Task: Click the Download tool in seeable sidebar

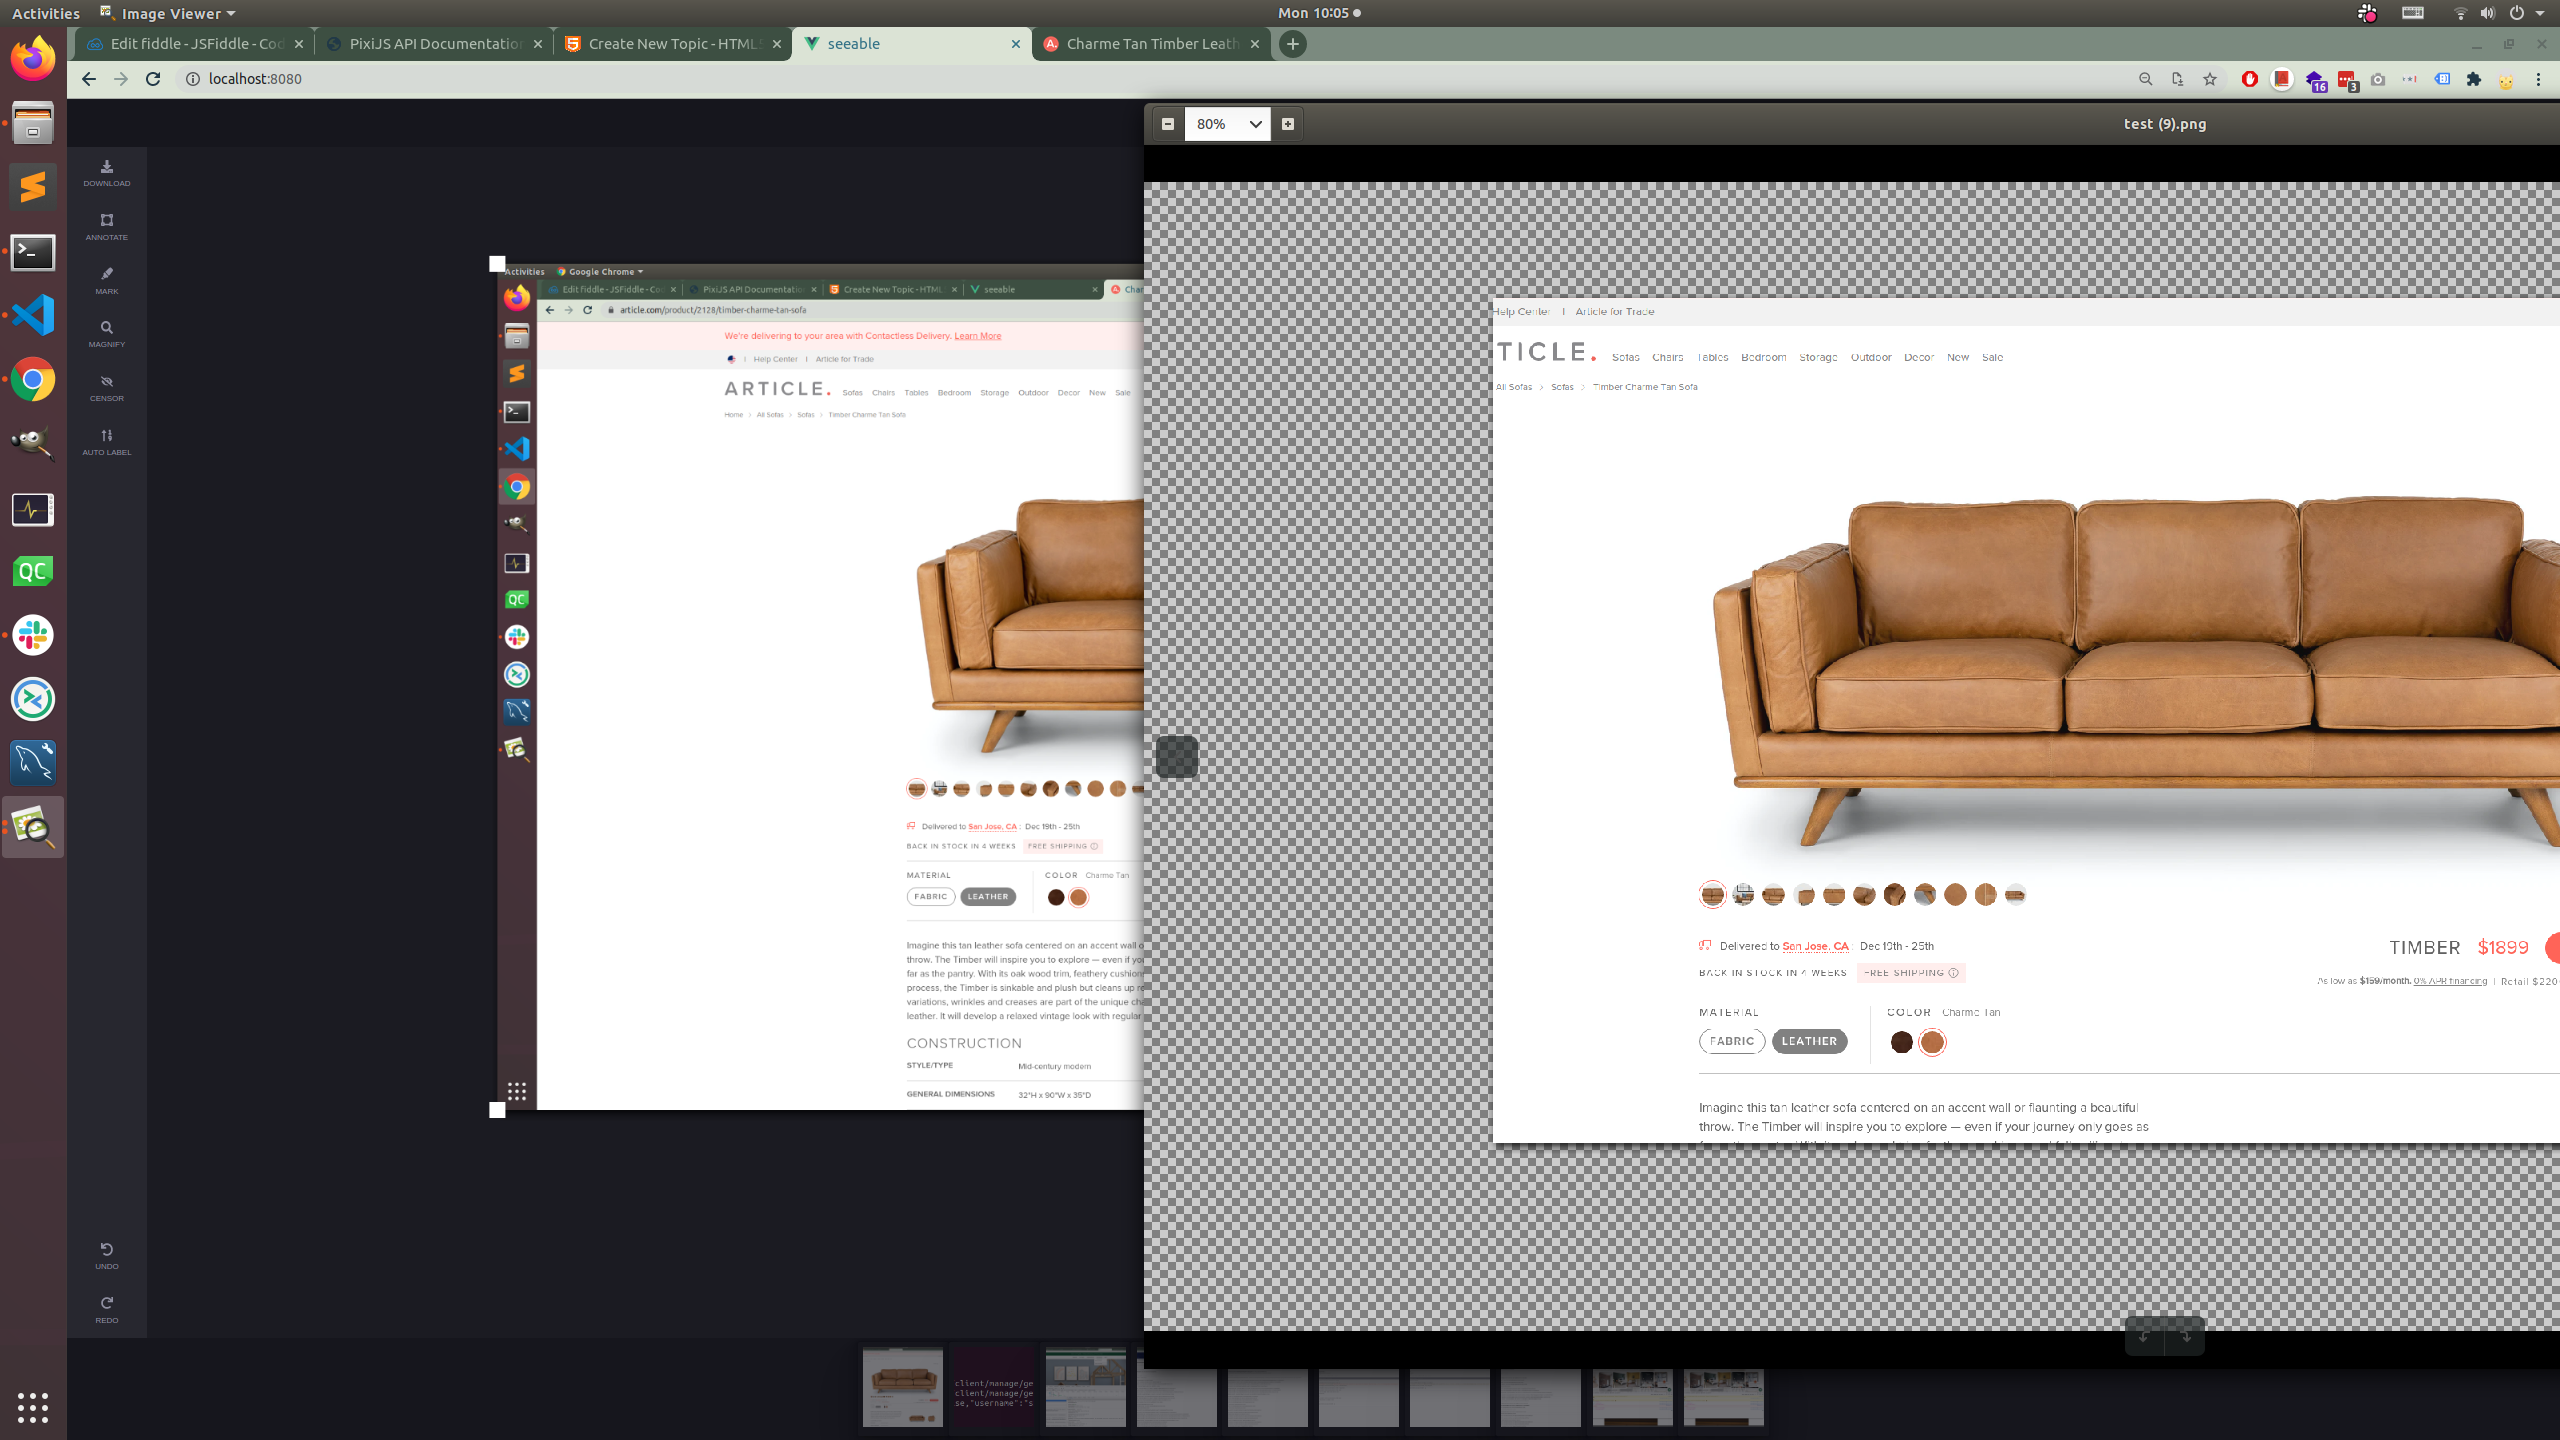Action: point(106,173)
